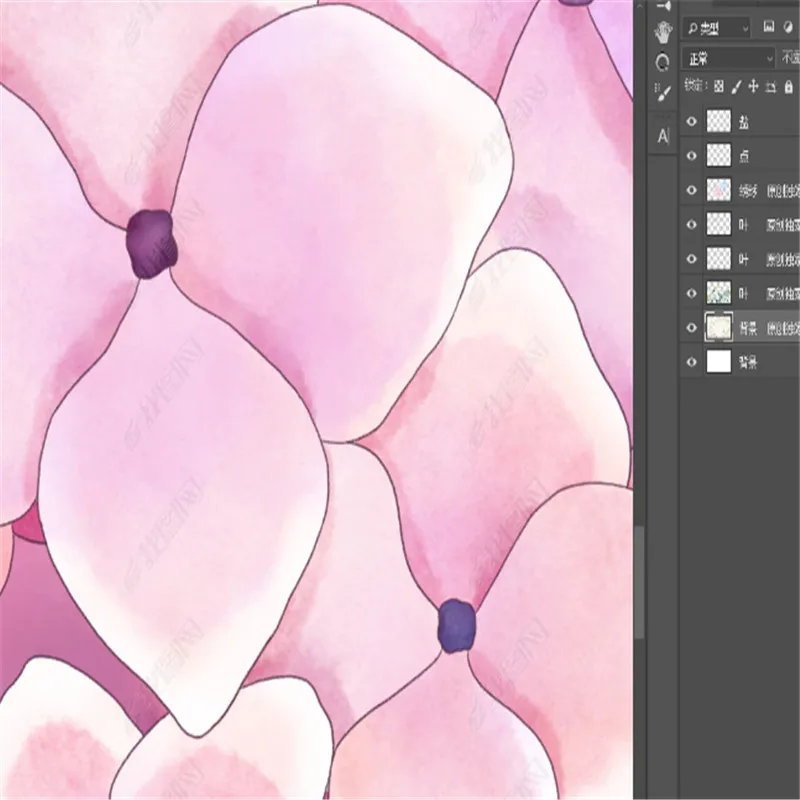Open the 类型 layer filter dropdown
The width and height of the screenshot is (800, 800).
pyautogui.click(x=717, y=29)
